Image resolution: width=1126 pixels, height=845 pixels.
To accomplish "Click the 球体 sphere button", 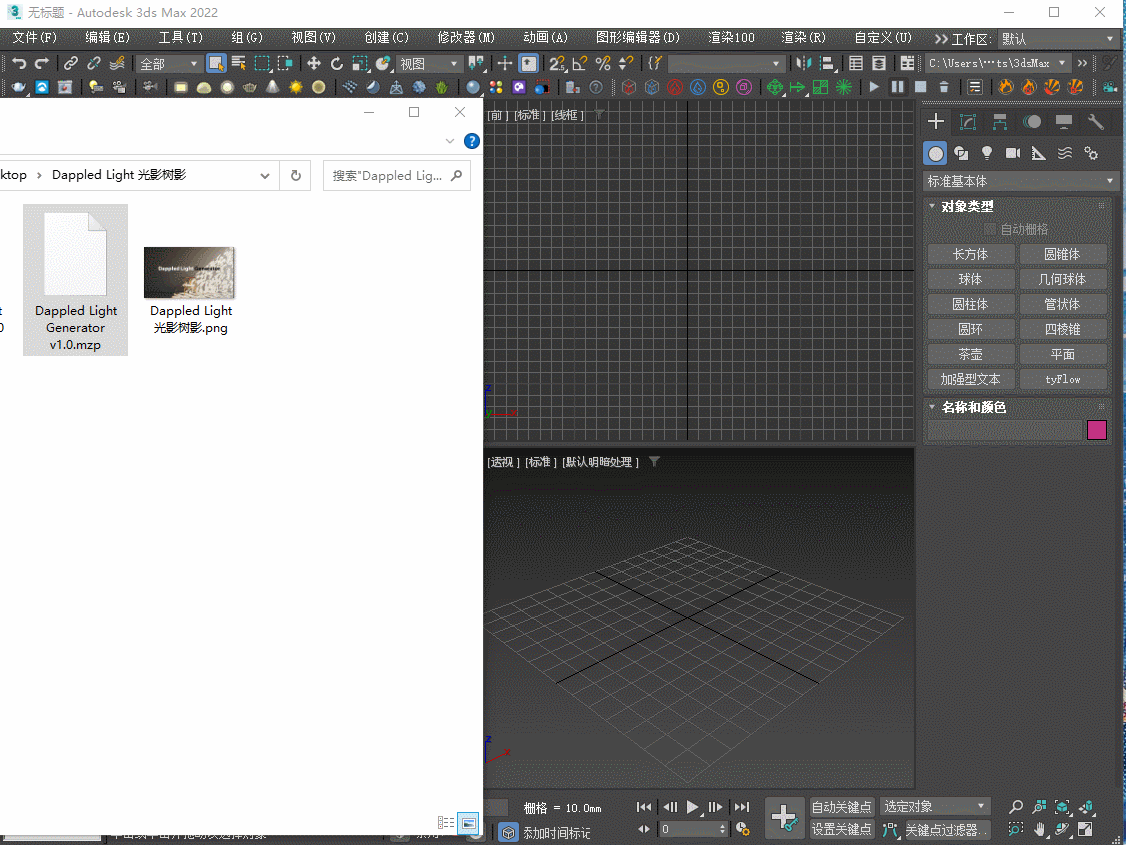I will pyautogui.click(x=970, y=279).
